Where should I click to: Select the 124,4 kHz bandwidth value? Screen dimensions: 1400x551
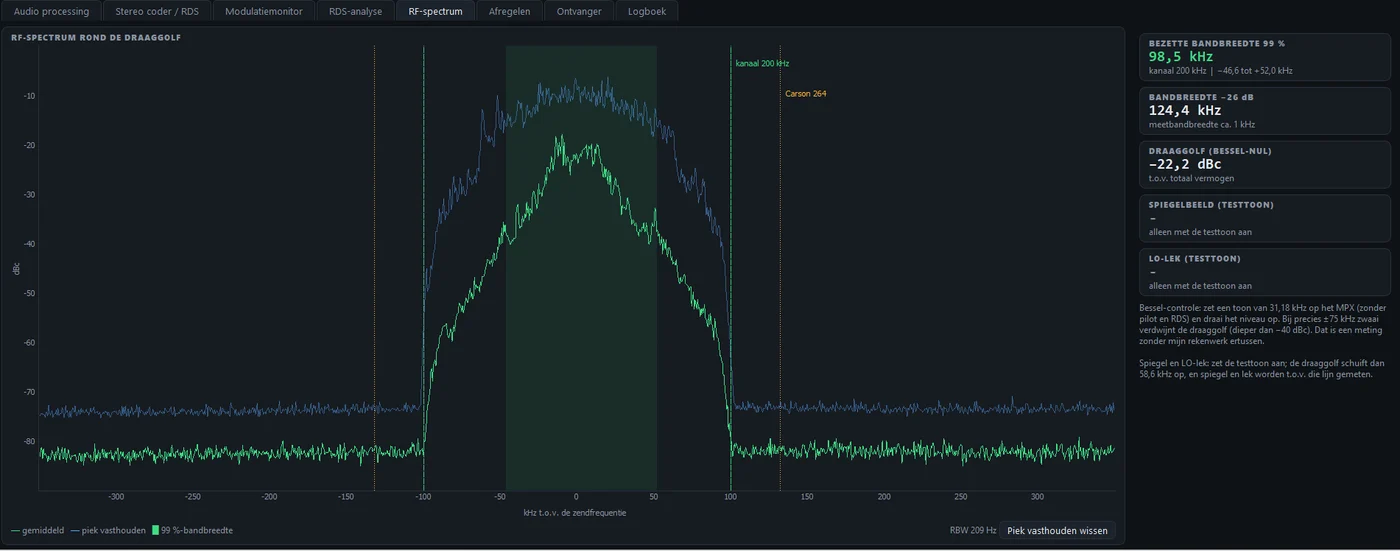pyautogui.click(x=1185, y=111)
